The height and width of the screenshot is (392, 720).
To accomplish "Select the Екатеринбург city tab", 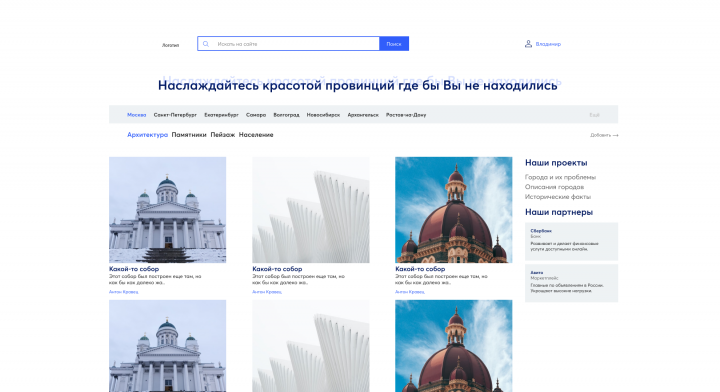I will [x=221, y=115].
